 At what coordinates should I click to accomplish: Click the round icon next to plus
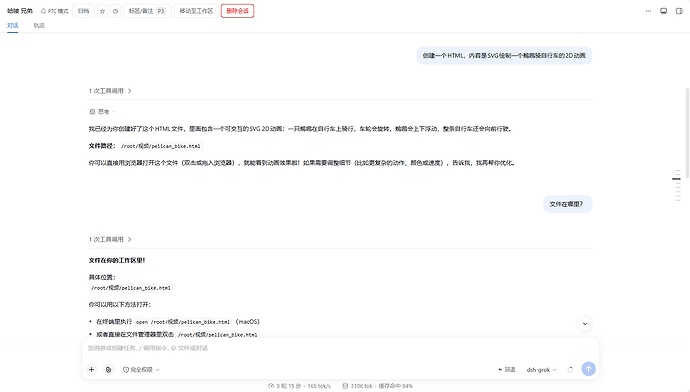click(108, 370)
